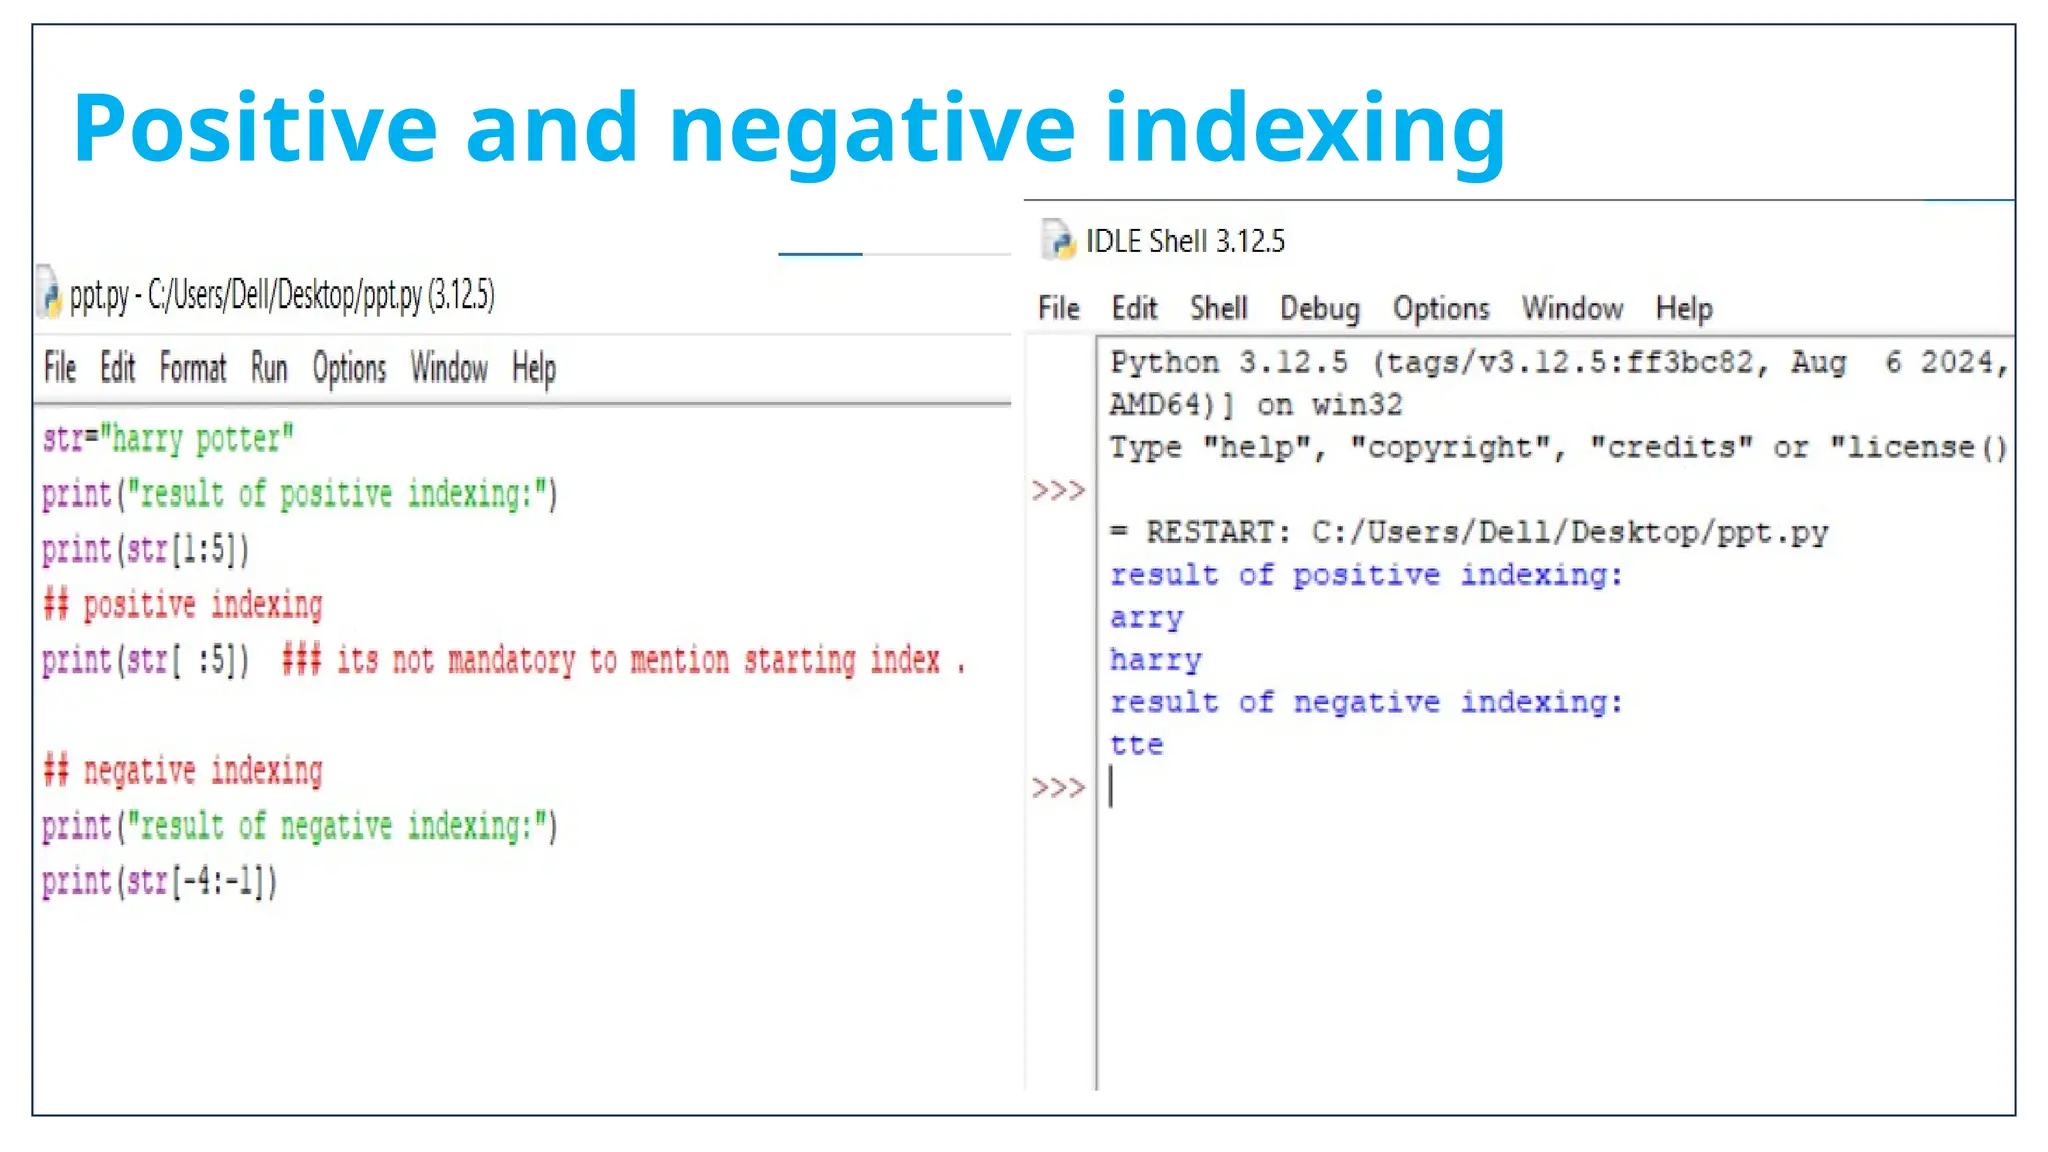Open File menu in IDLE Shell
Viewport: 2048px width, 1152px height.
click(x=1059, y=308)
